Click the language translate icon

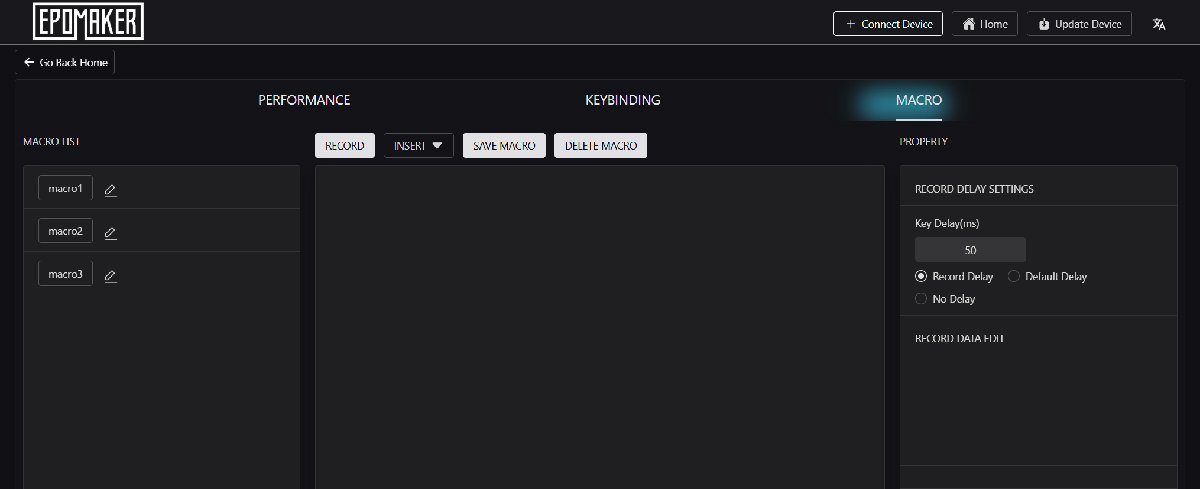pos(1159,24)
